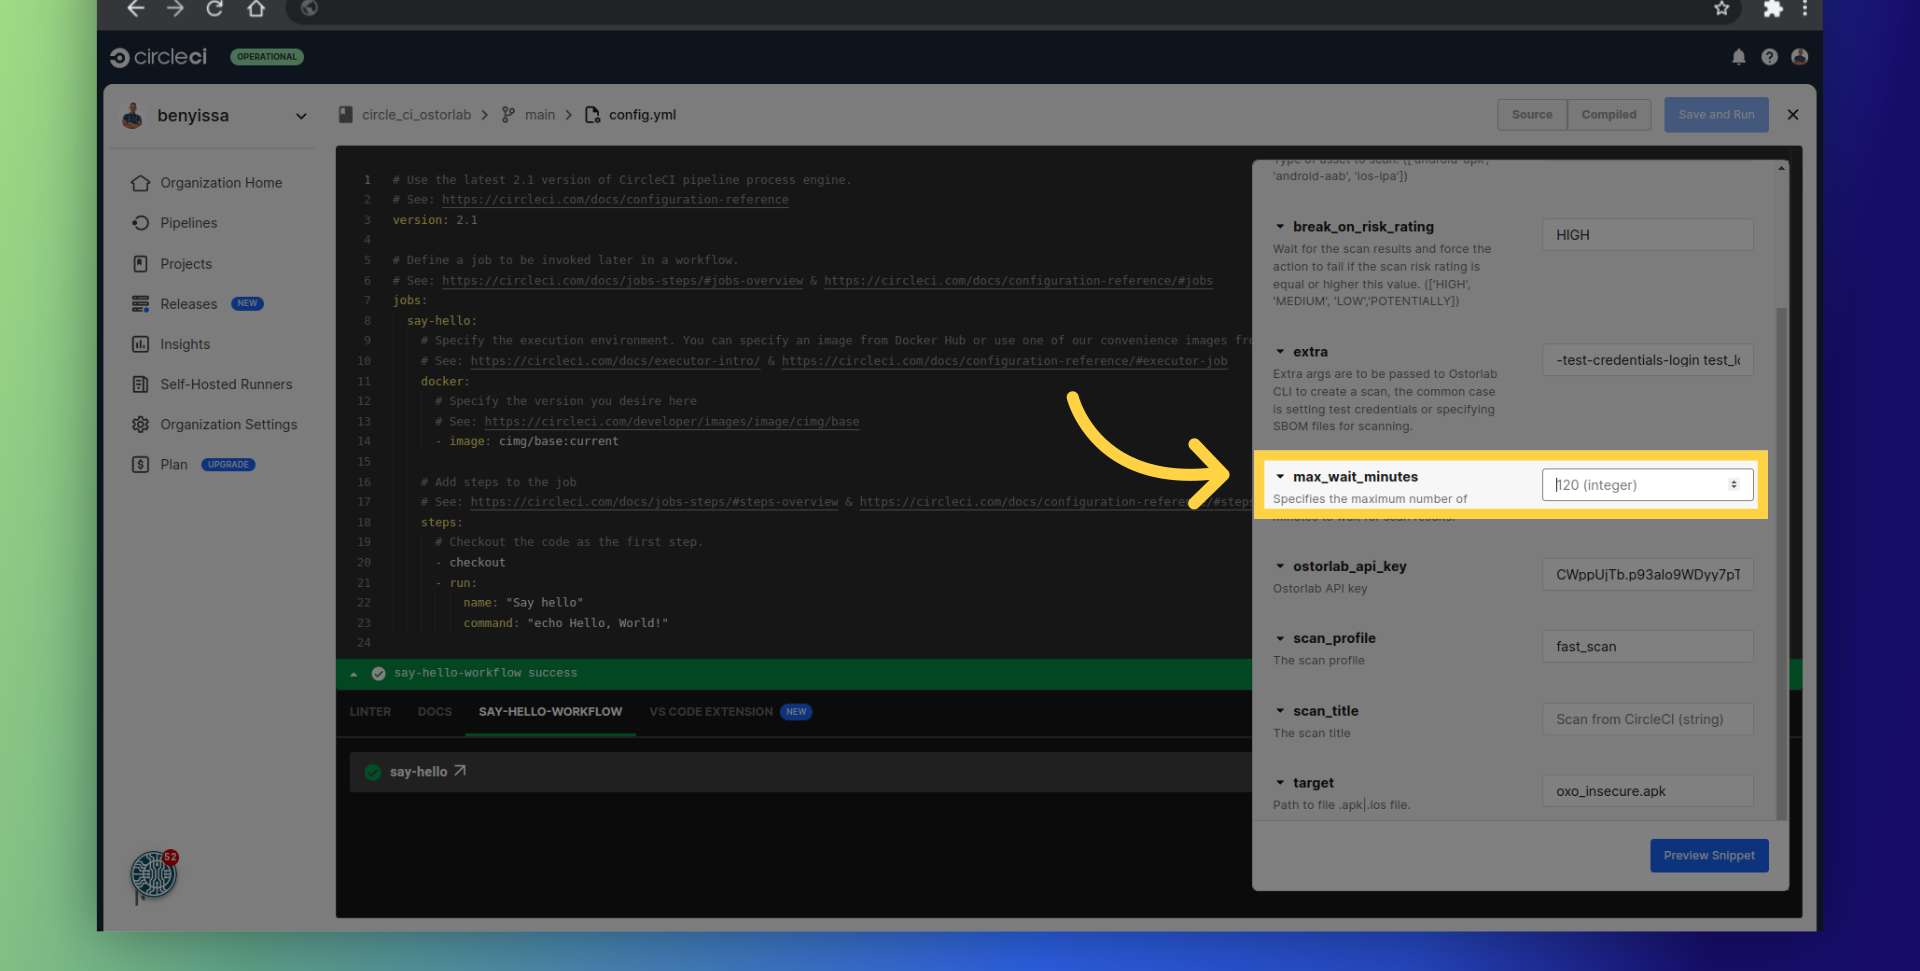This screenshot has height=971, width=1920.
Task: Click the max_wait_minutes number stepper
Action: (x=1734, y=485)
